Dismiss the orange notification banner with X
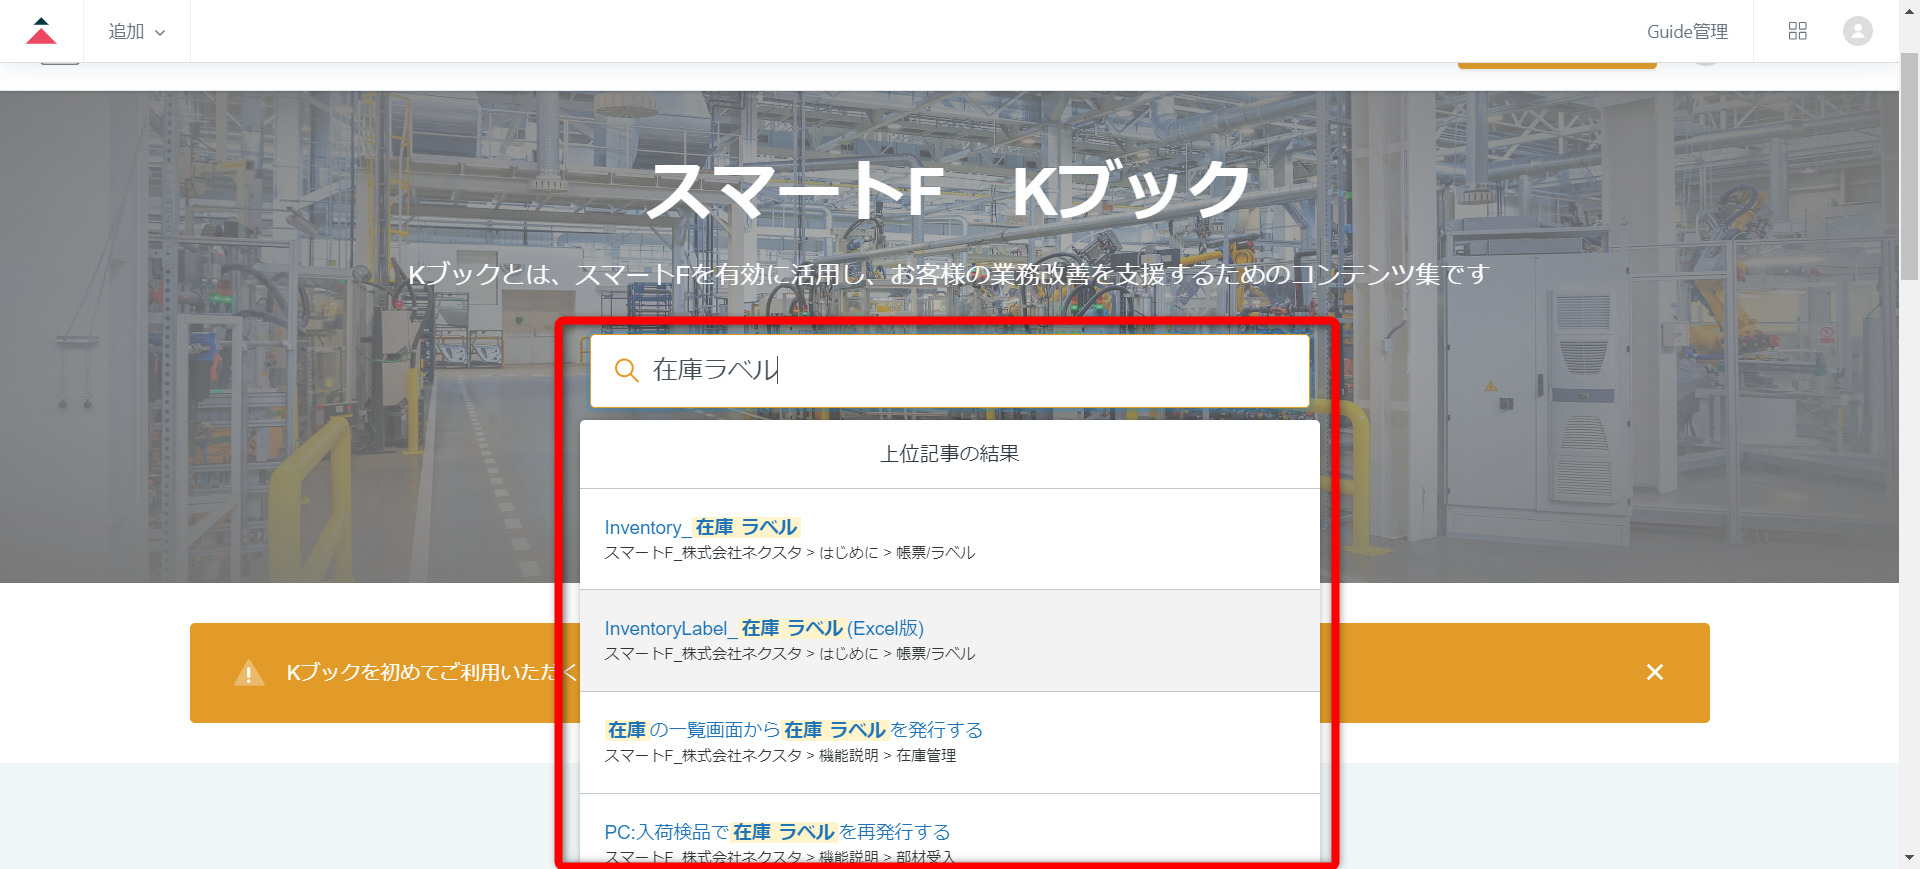The image size is (1920, 869). coord(1654,672)
